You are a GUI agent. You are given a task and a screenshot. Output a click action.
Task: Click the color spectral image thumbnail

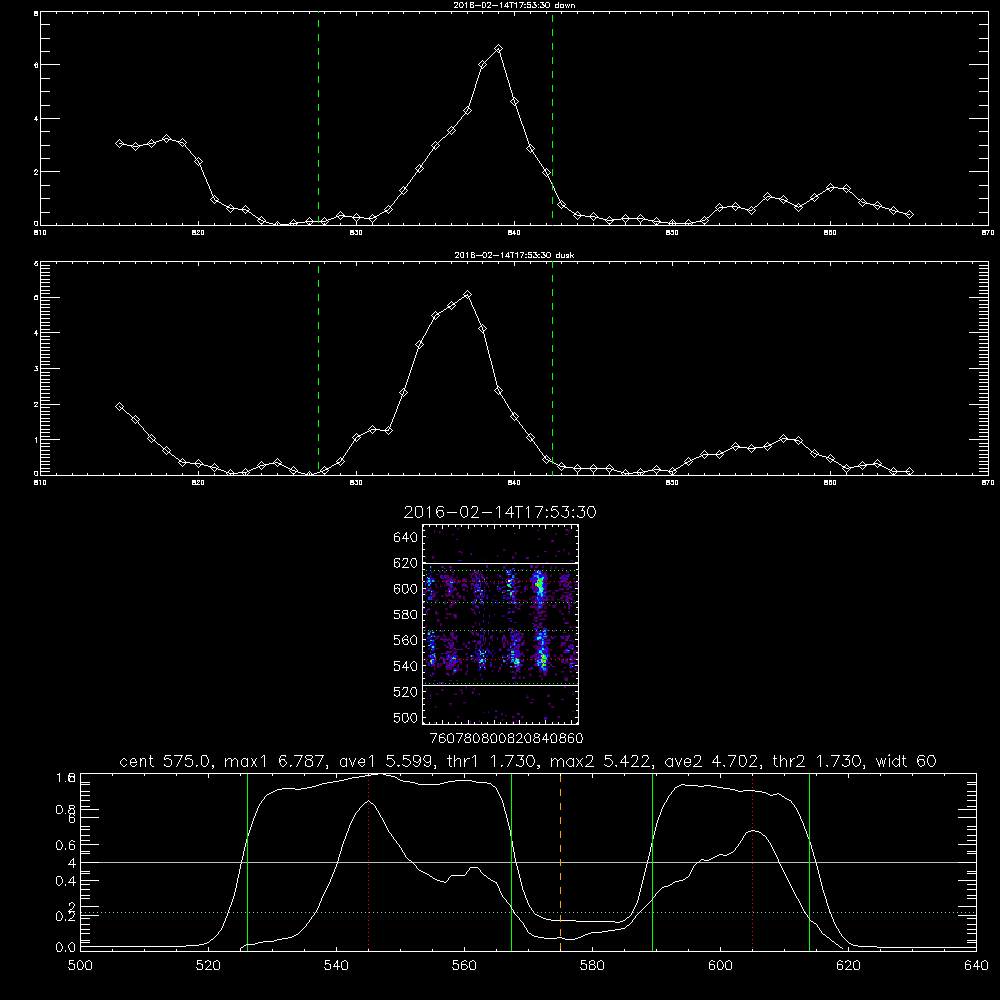tap(501, 624)
